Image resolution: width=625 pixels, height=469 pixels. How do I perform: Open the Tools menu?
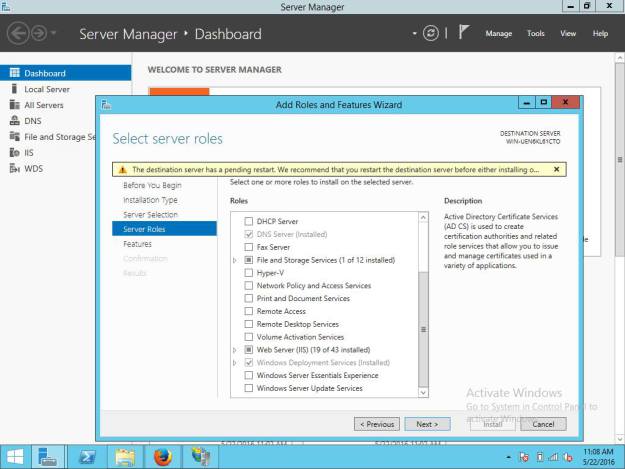pos(535,33)
